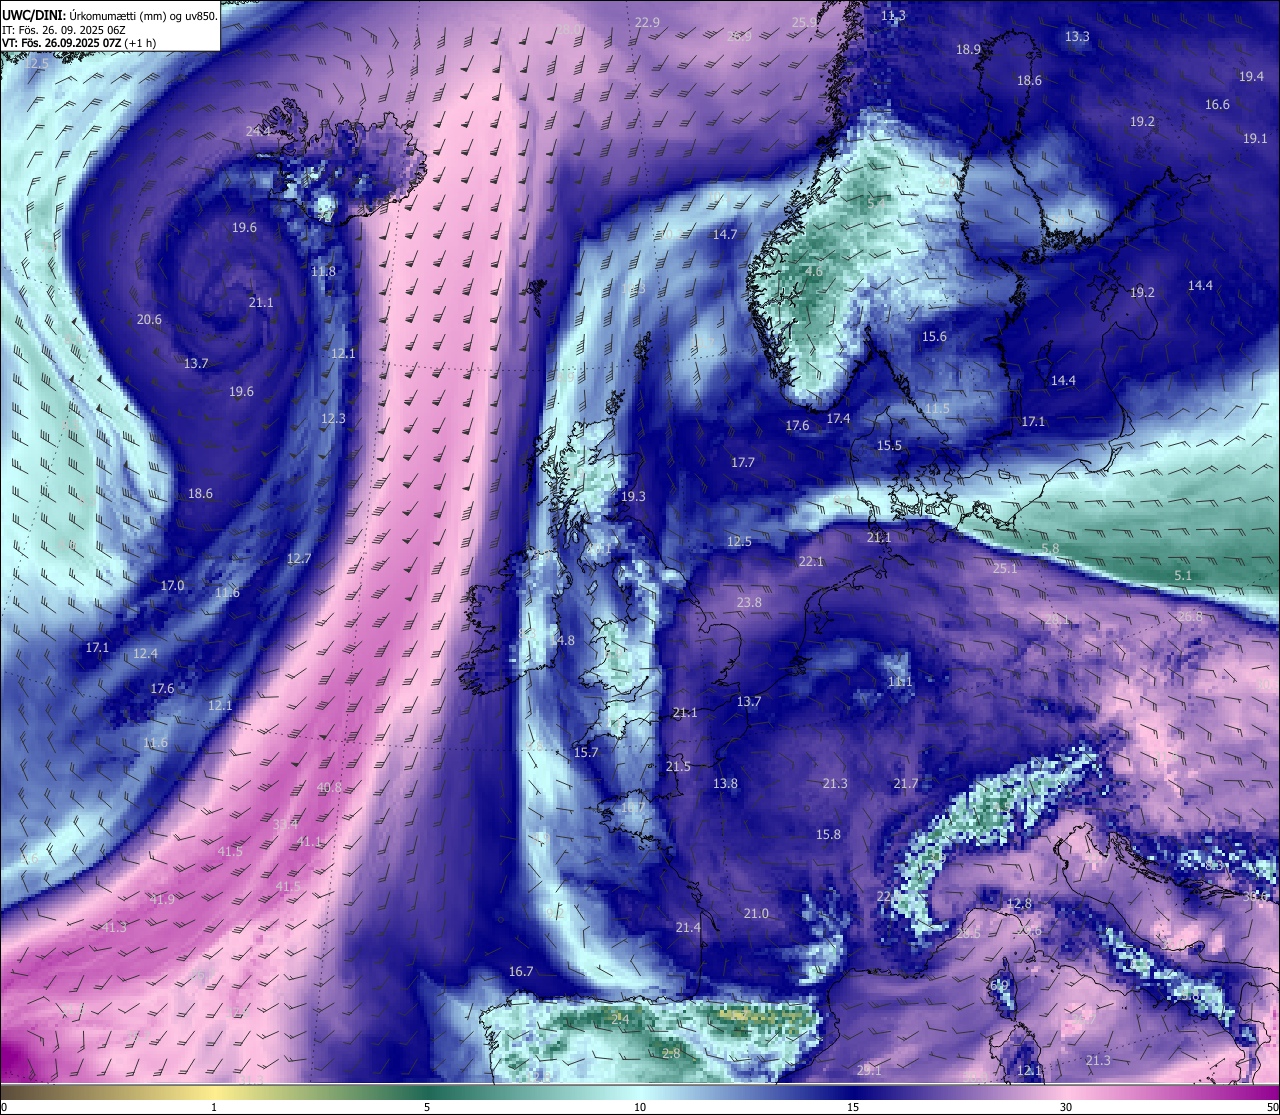Click the 21.0 value on the map
The height and width of the screenshot is (1115, 1280).
click(756, 913)
